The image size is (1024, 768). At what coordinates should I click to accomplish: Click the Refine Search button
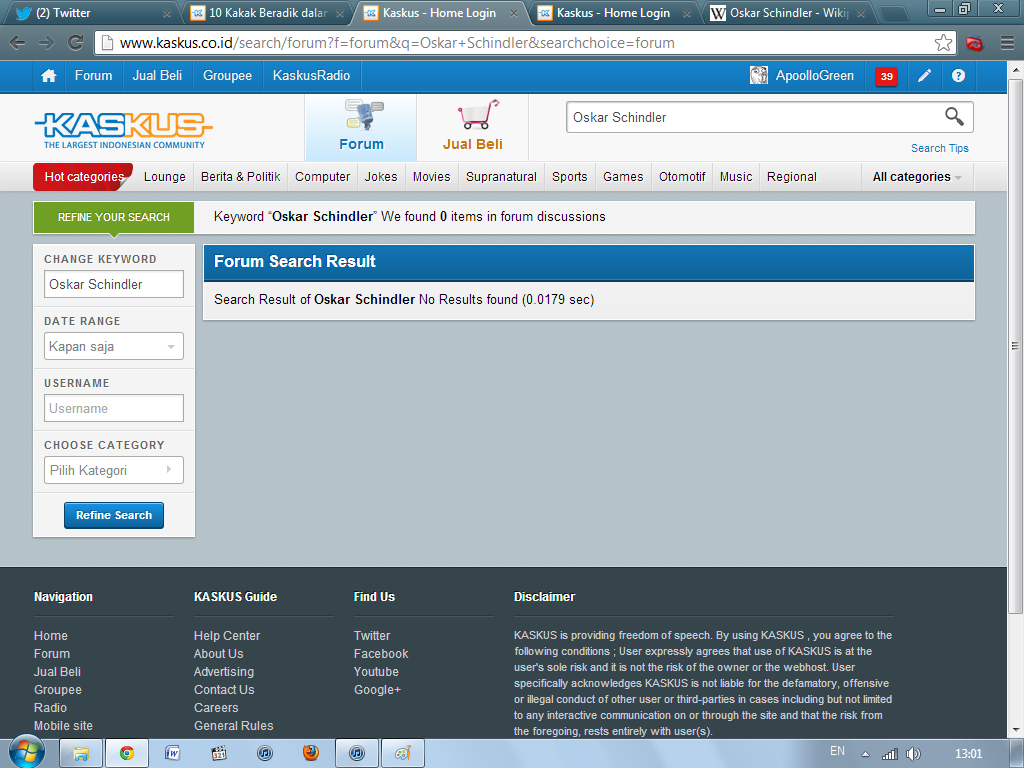point(114,515)
